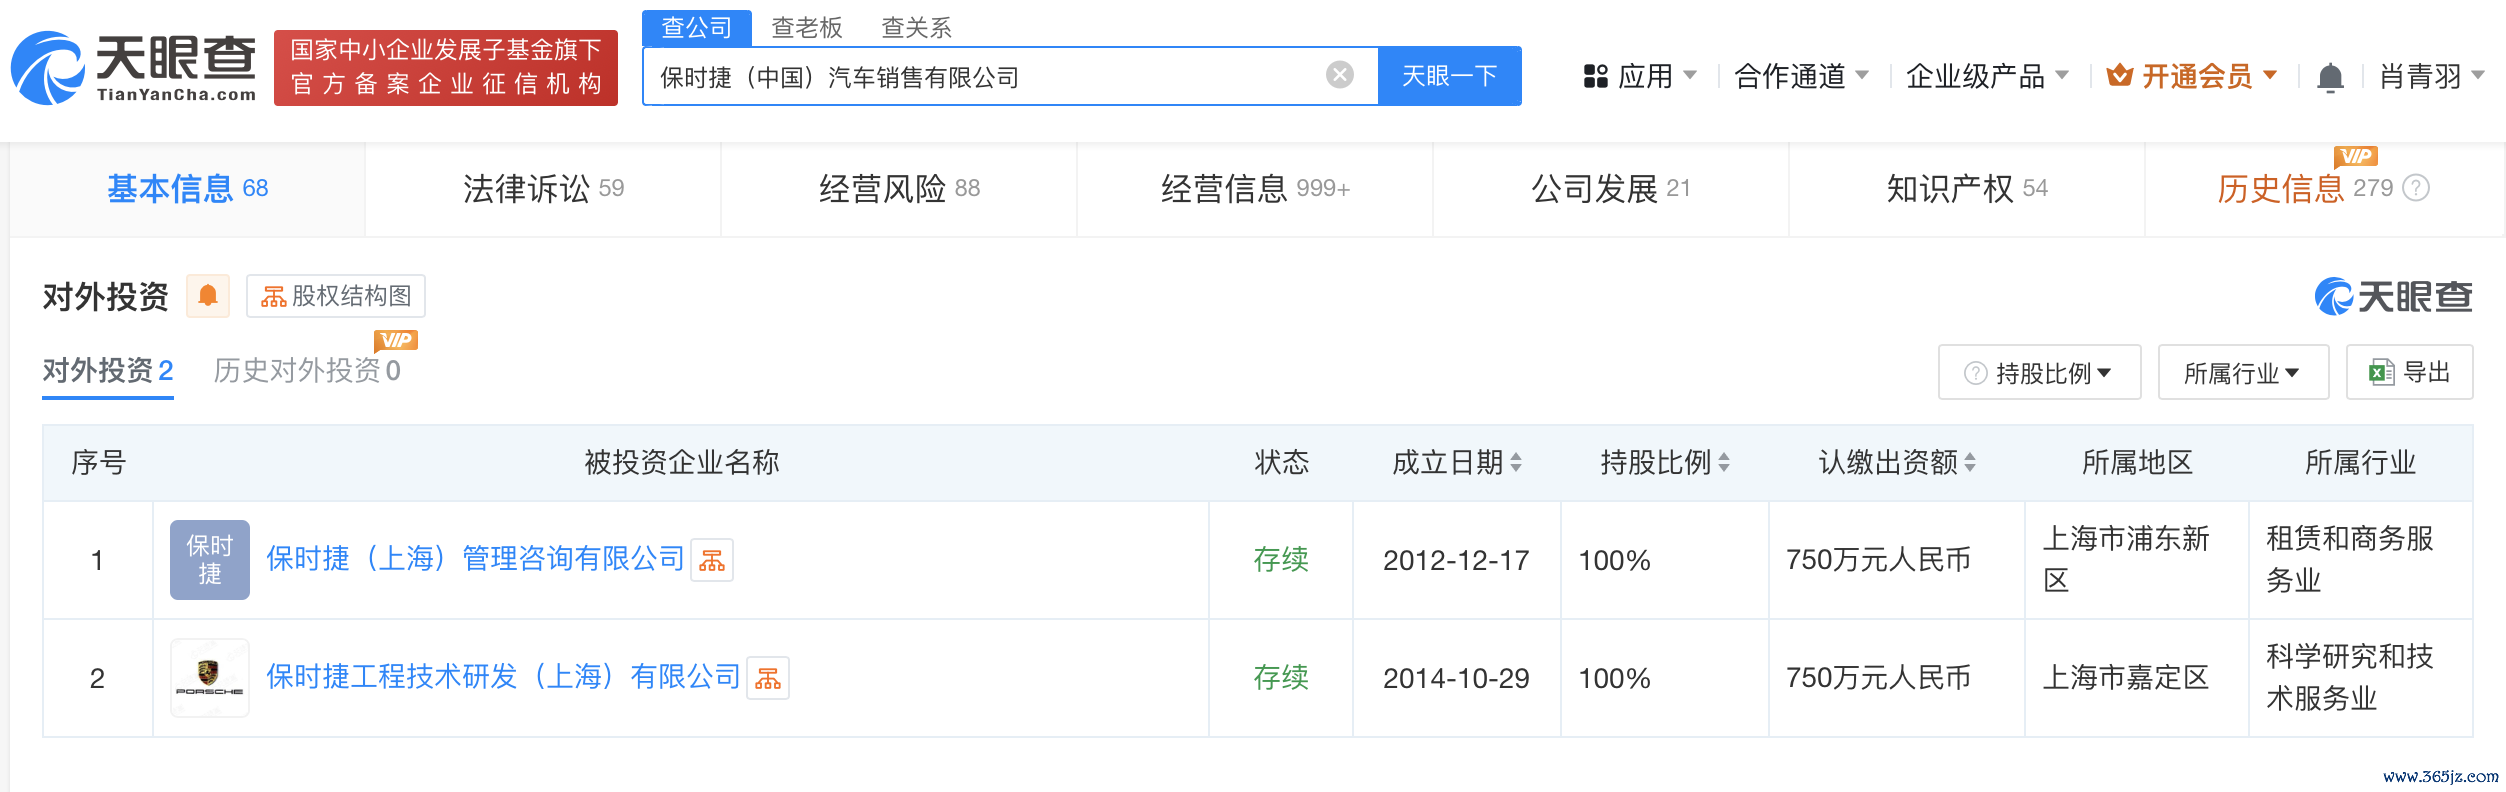The width and height of the screenshot is (2506, 792).
Task: Open the 持股比例 filter dropdown
Action: (x=2039, y=373)
